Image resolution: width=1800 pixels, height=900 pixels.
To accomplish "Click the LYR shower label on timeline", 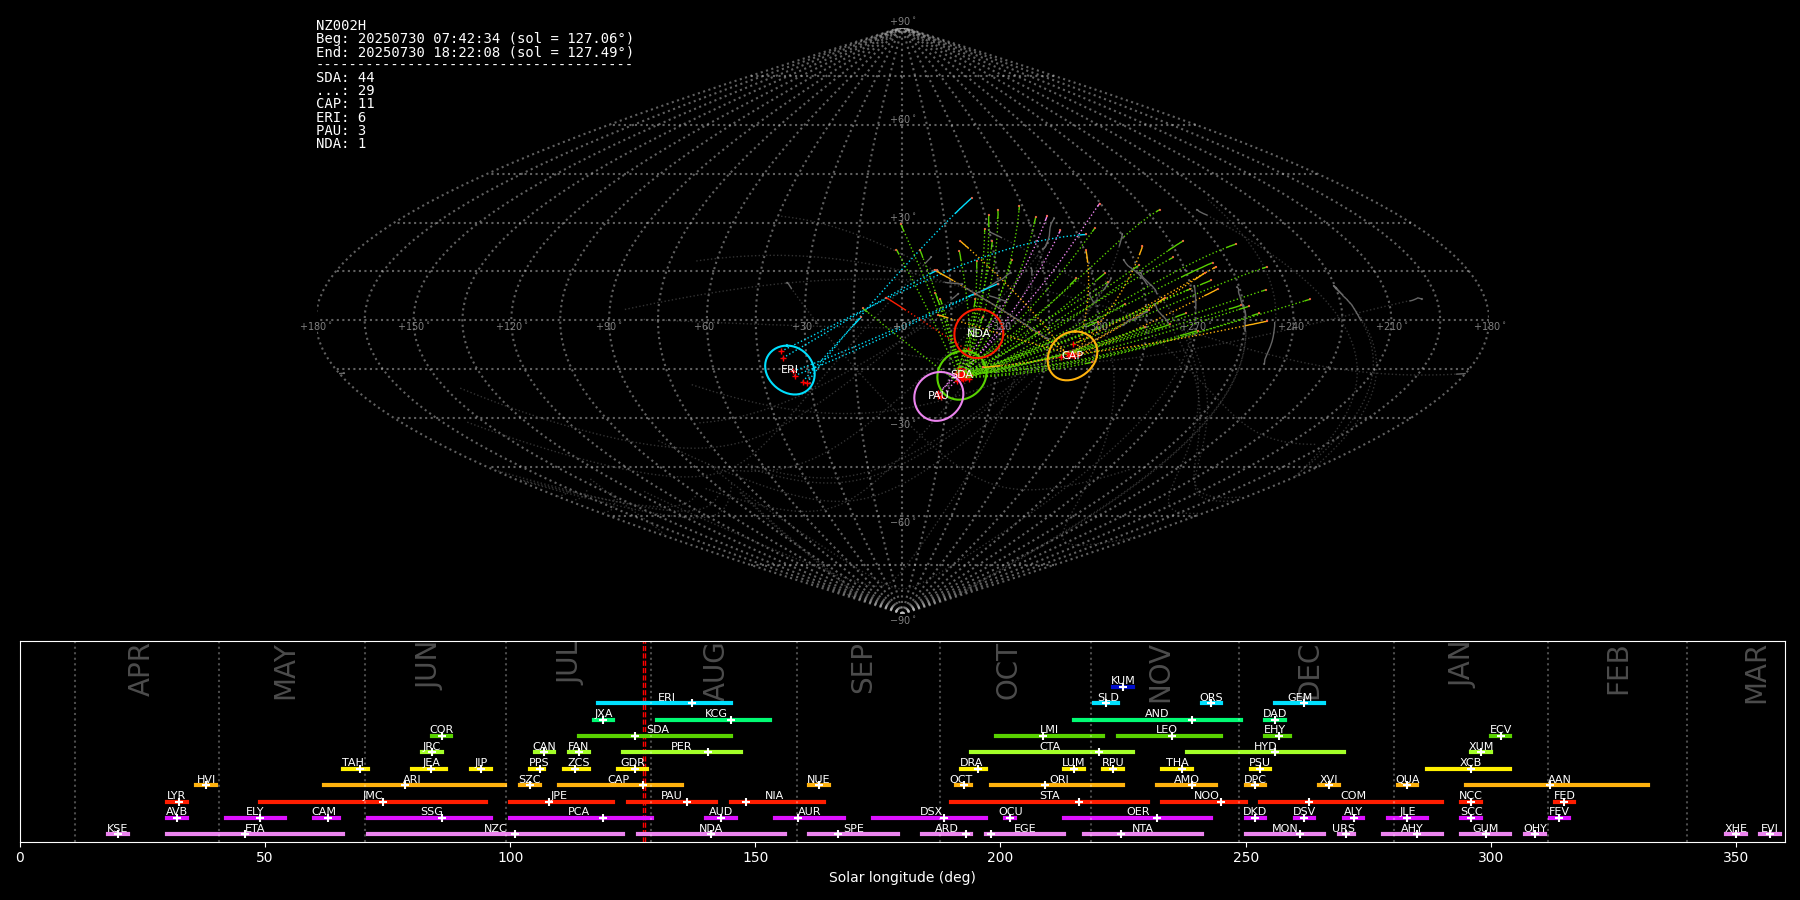I will [176, 796].
